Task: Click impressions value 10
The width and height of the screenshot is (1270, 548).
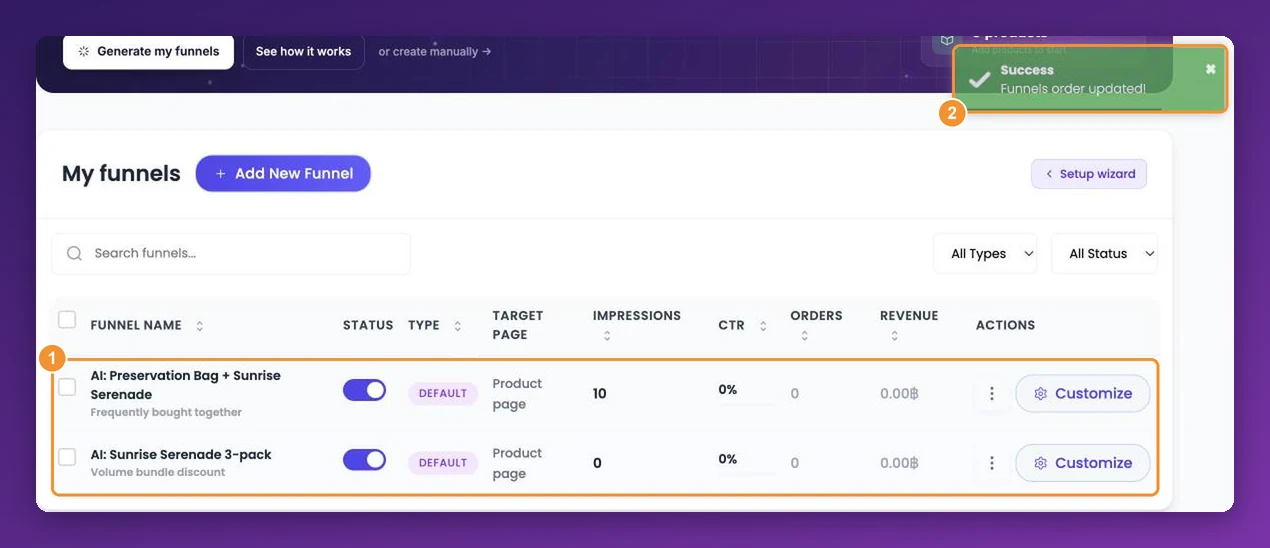Action: click(600, 394)
